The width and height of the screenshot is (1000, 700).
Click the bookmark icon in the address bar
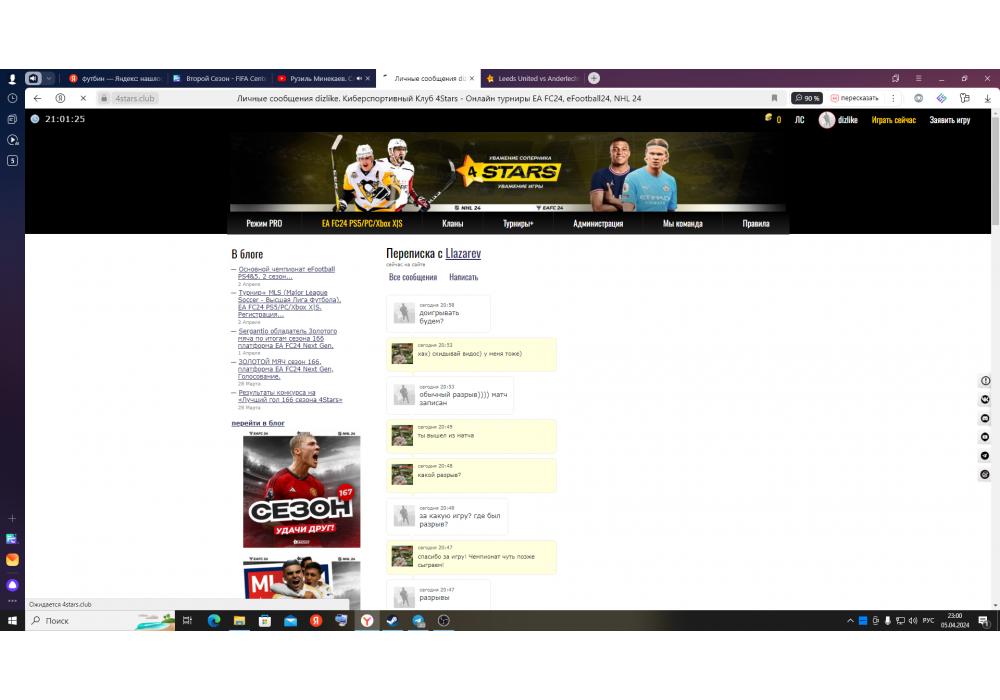pos(774,98)
